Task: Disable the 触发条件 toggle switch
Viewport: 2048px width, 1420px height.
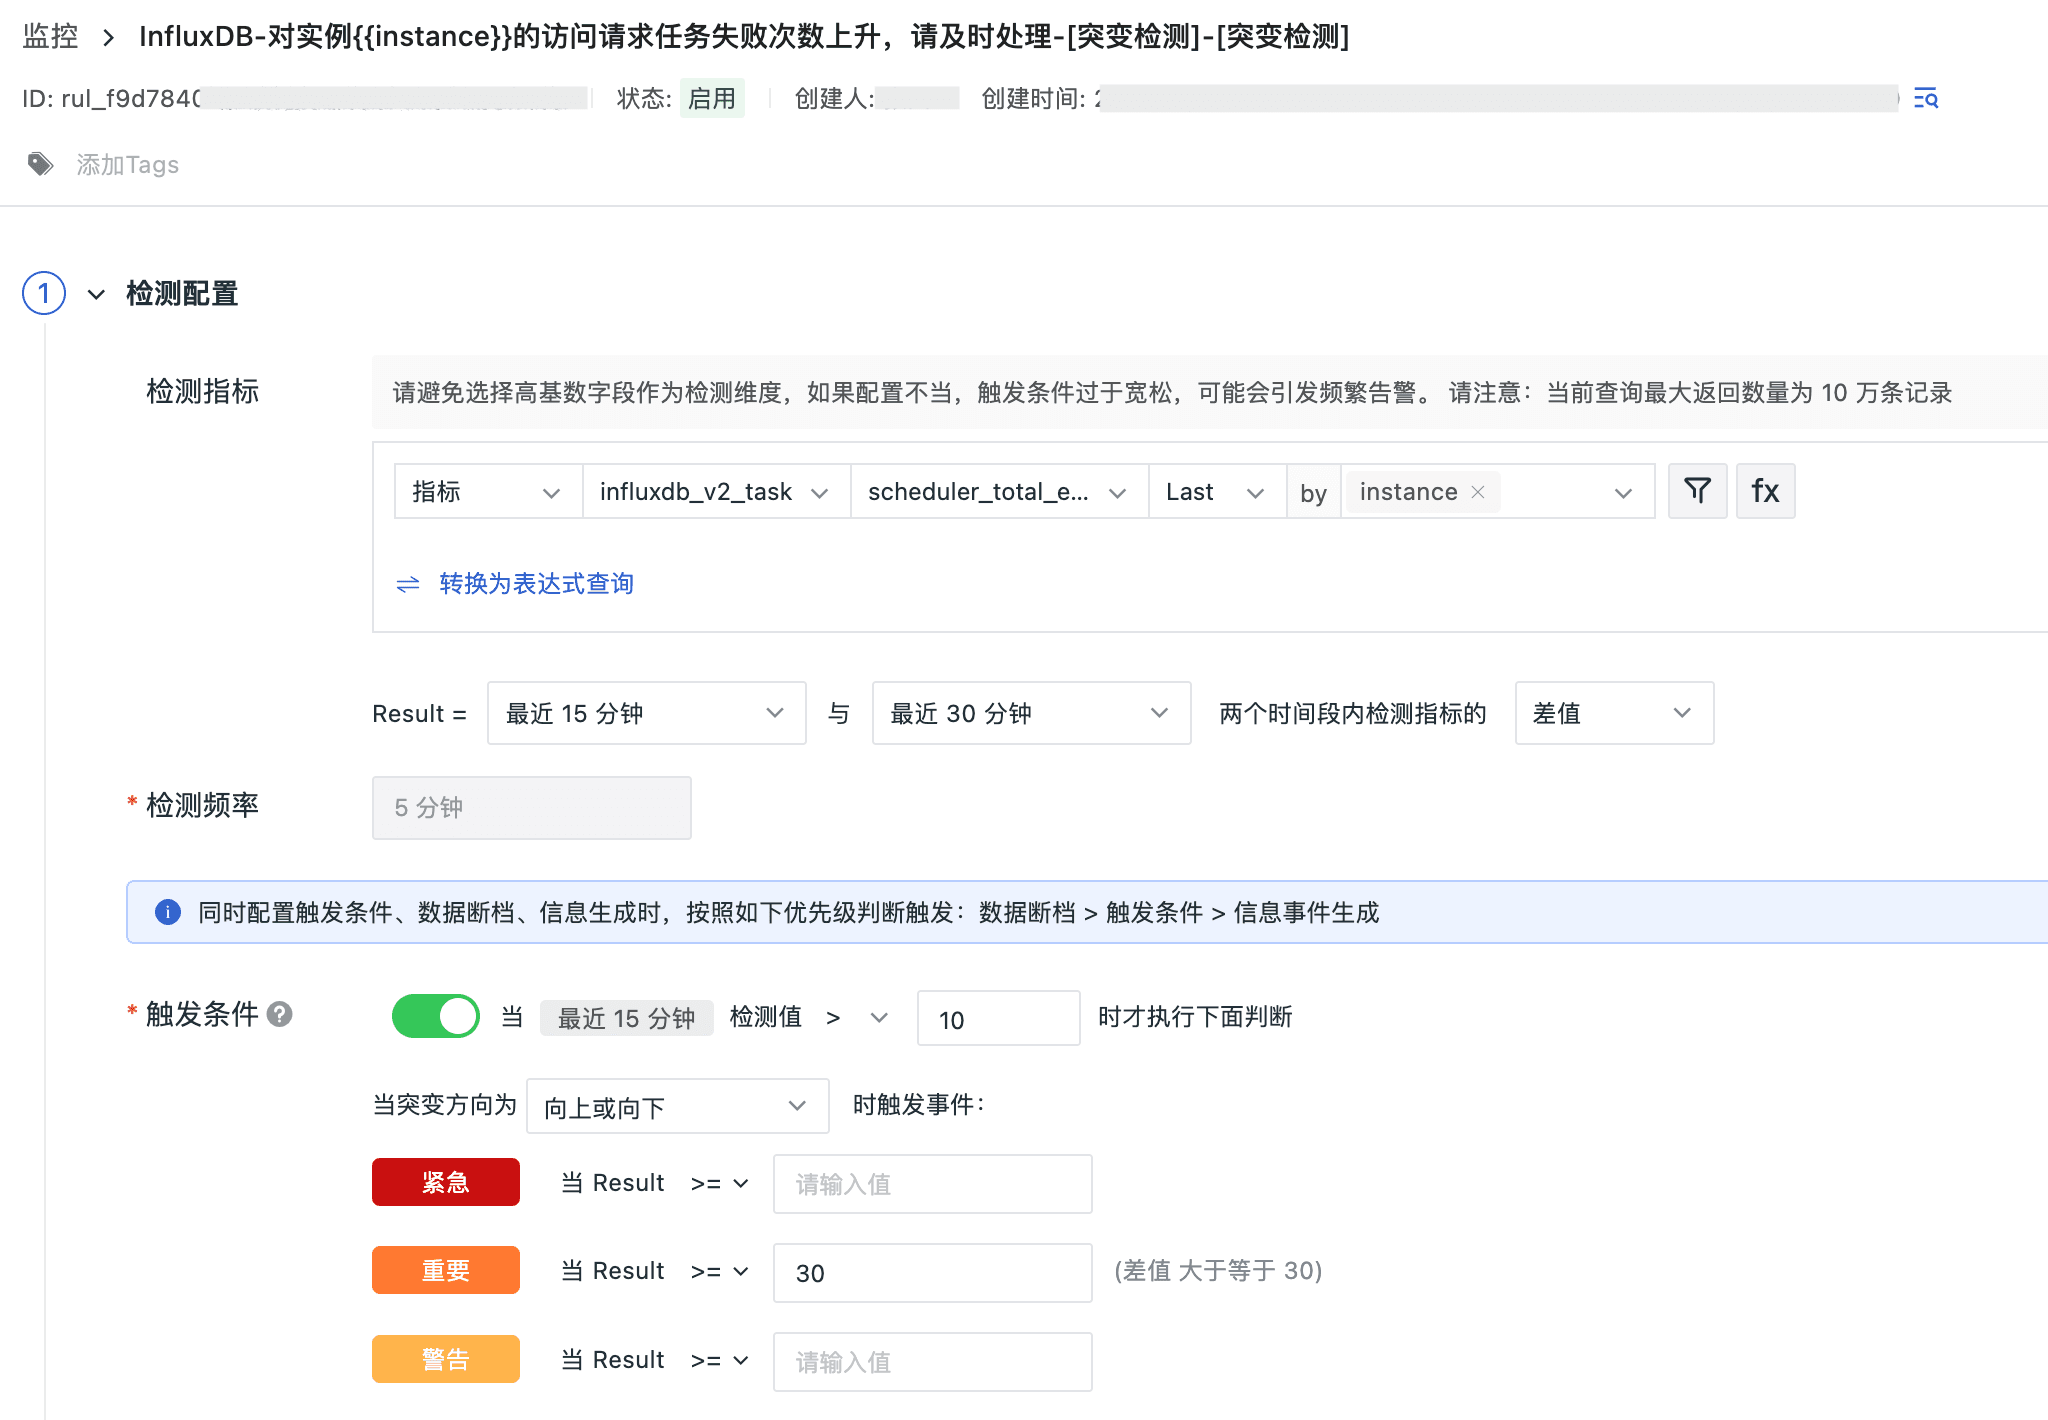Action: [436, 1016]
